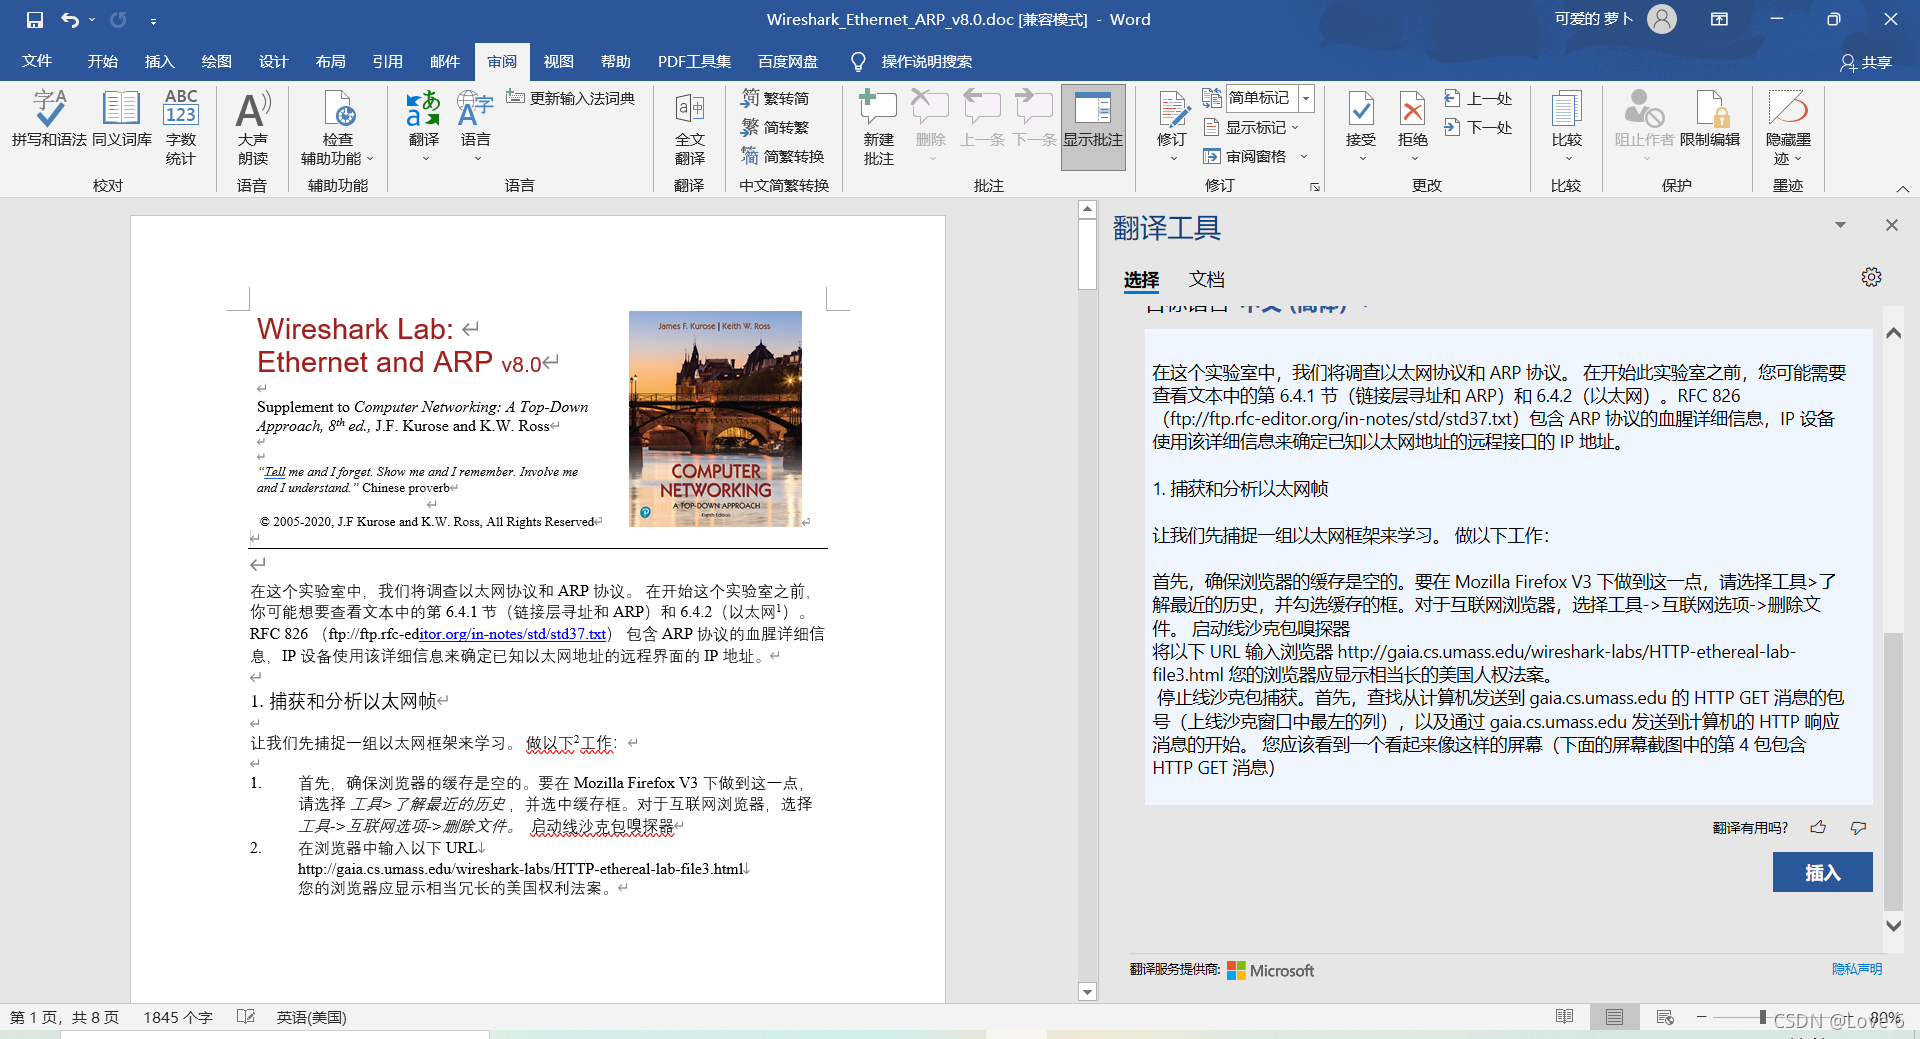Viewport: 1920px width, 1039px height.
Task: Switch to Web Layout view
Action: [x=1665, y=1017]
